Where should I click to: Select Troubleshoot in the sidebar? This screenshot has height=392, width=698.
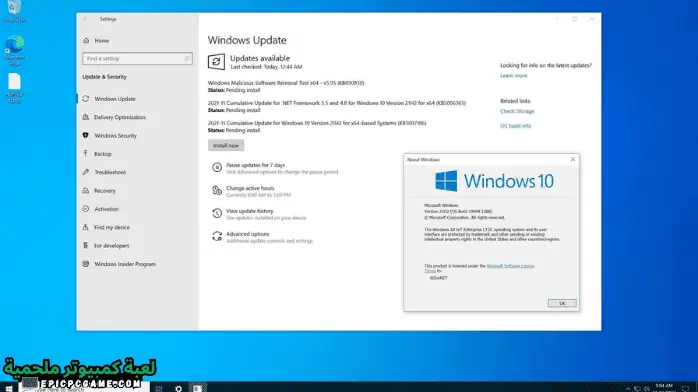click(110, 172)
